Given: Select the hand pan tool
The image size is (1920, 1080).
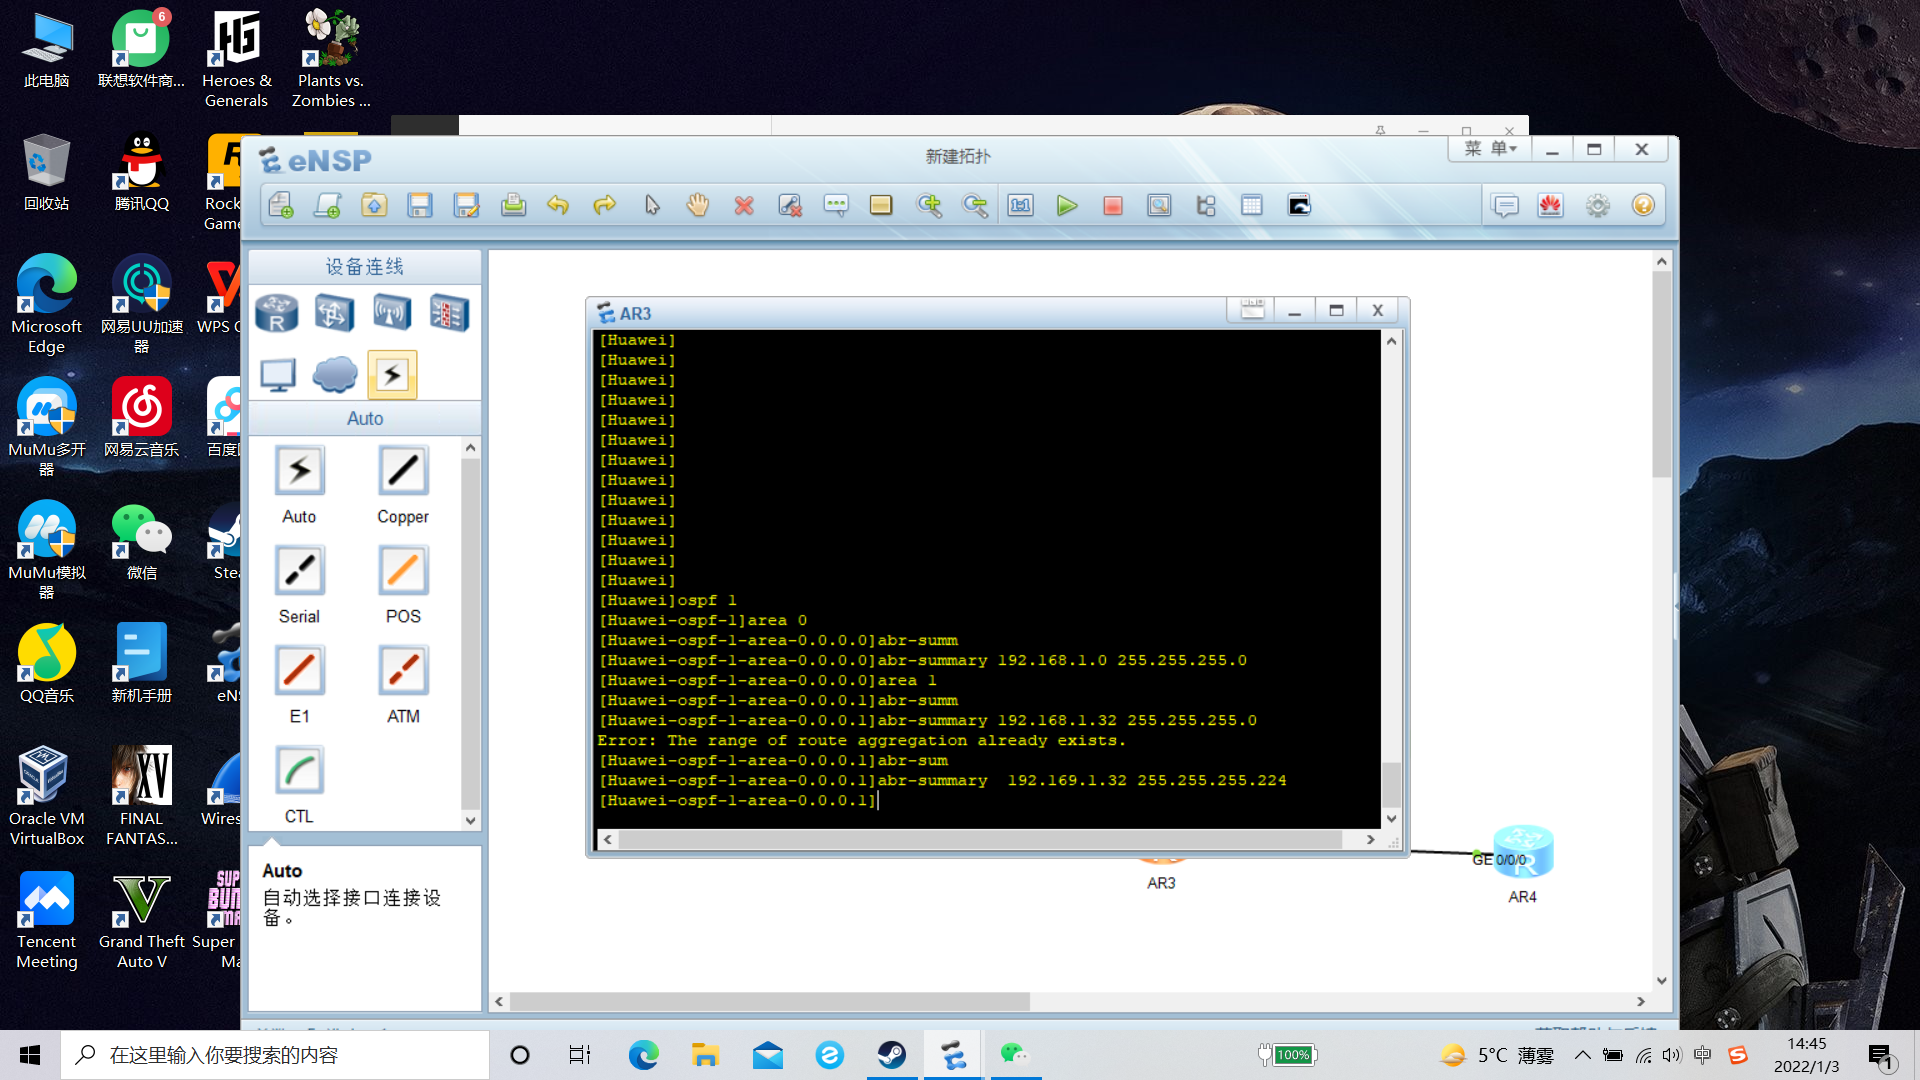Looking at the screenshot, I should coord(697,205).
